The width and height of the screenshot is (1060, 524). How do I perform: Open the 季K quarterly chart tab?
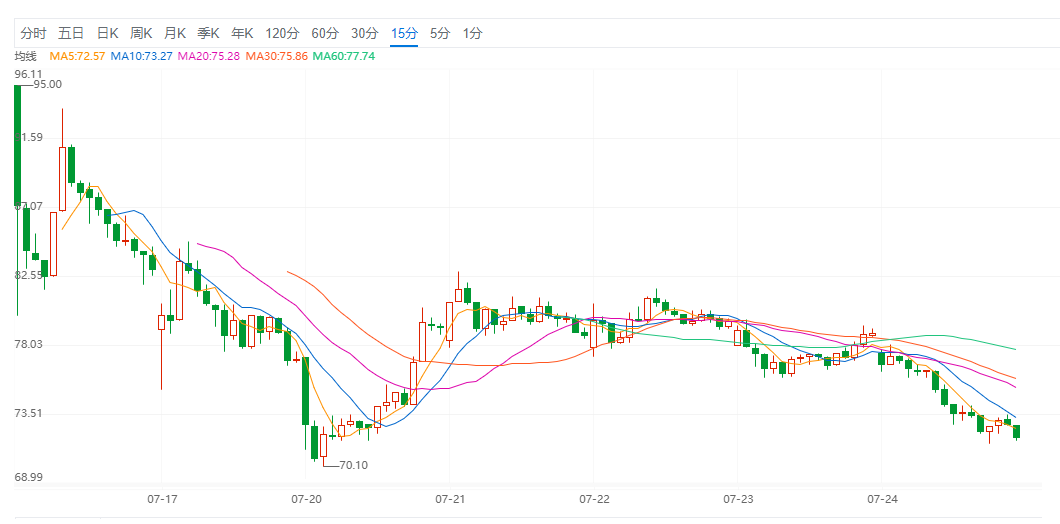click(x=208, y=33)
